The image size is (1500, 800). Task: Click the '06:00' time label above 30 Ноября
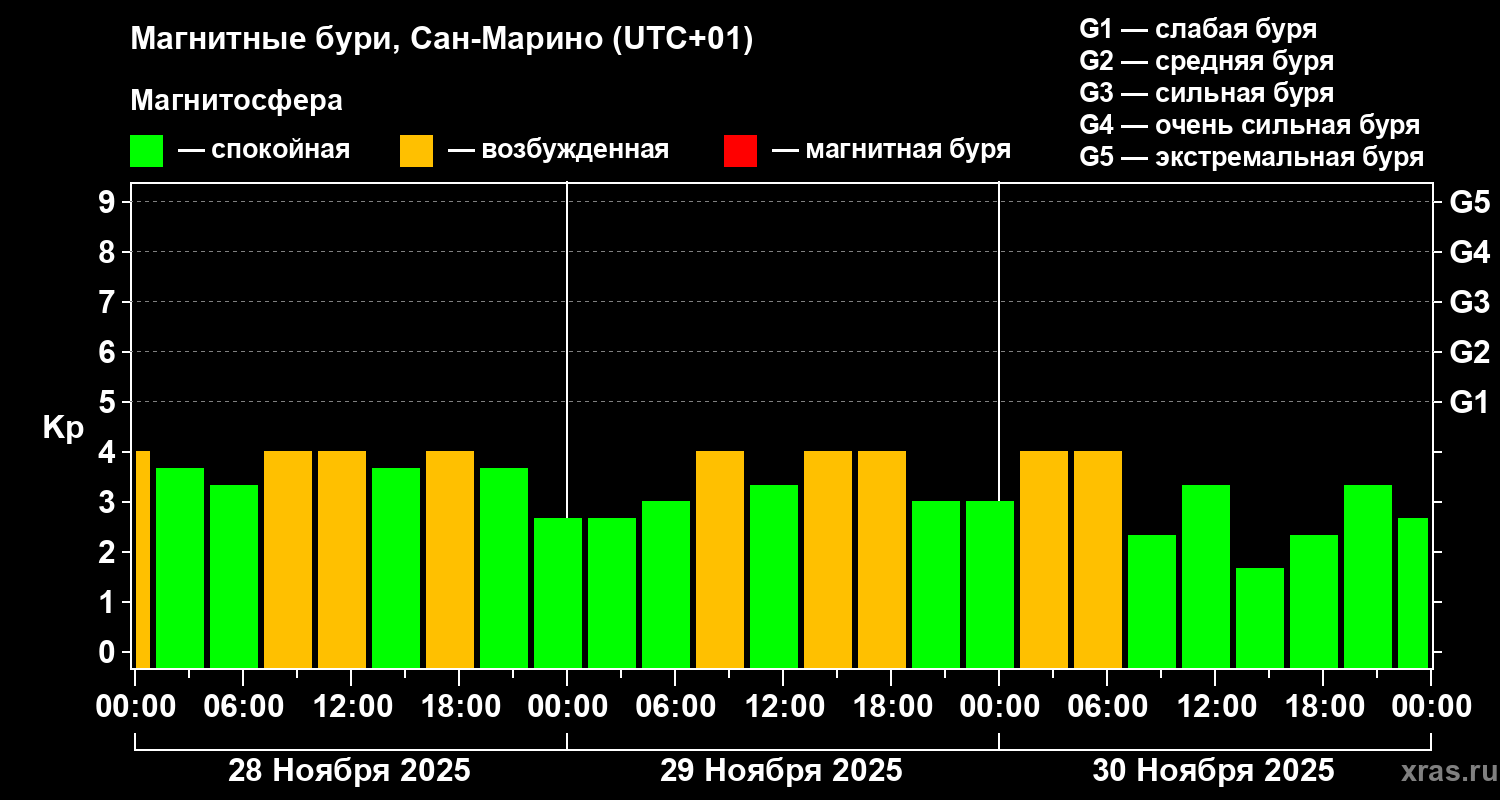pyautogui.click(x=1106, y=707)
